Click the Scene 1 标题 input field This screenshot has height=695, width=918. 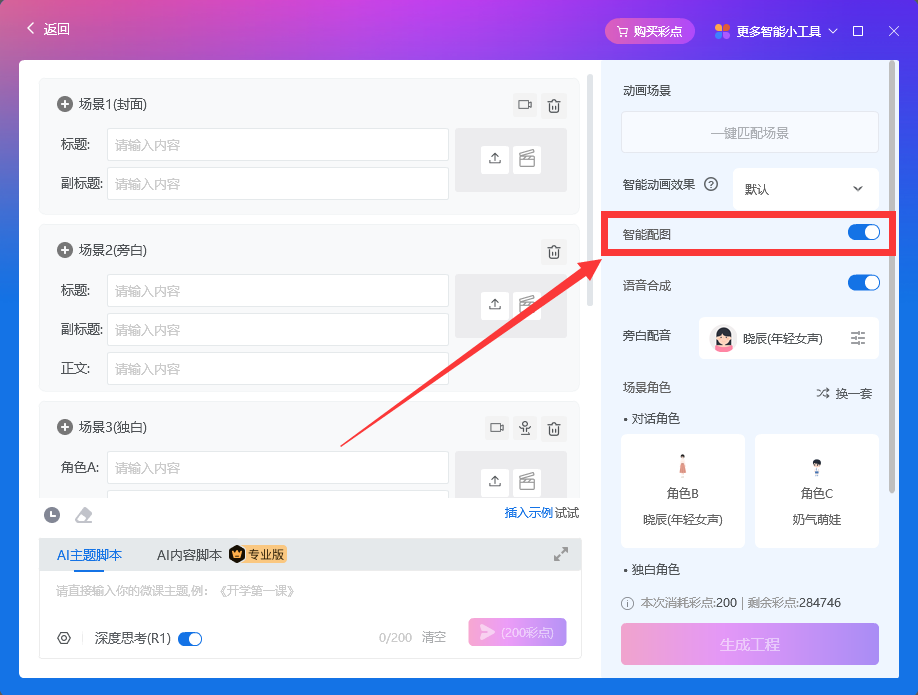277,145
